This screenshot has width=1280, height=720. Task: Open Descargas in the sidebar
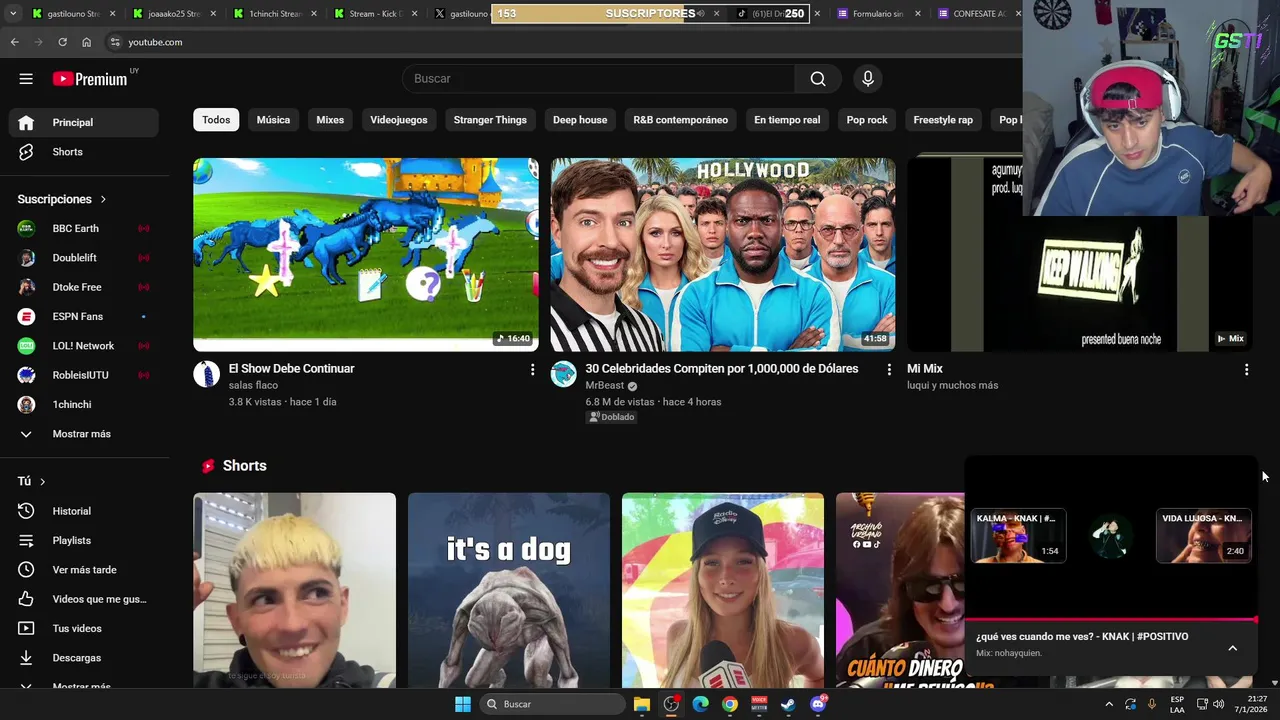[x=84, y=658]
